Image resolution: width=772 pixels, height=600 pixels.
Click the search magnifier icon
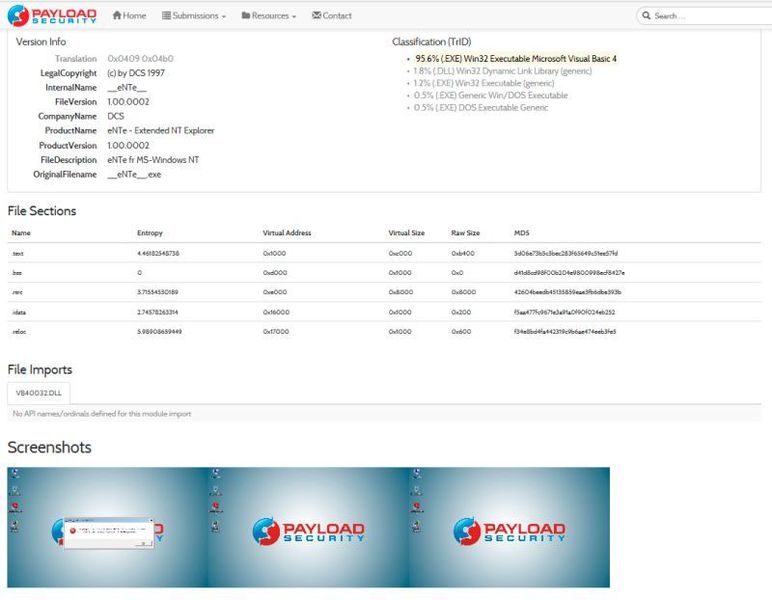pyautogui.click(x=646, y=16)
